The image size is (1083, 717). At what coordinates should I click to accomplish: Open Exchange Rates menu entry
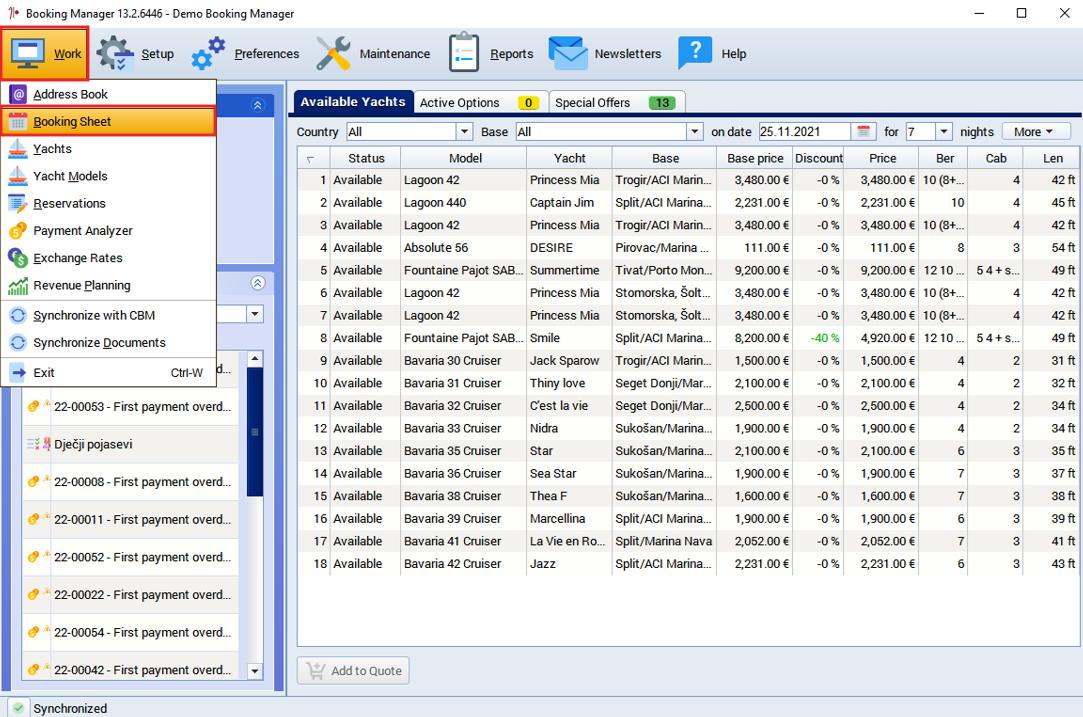tap(108, 258)
